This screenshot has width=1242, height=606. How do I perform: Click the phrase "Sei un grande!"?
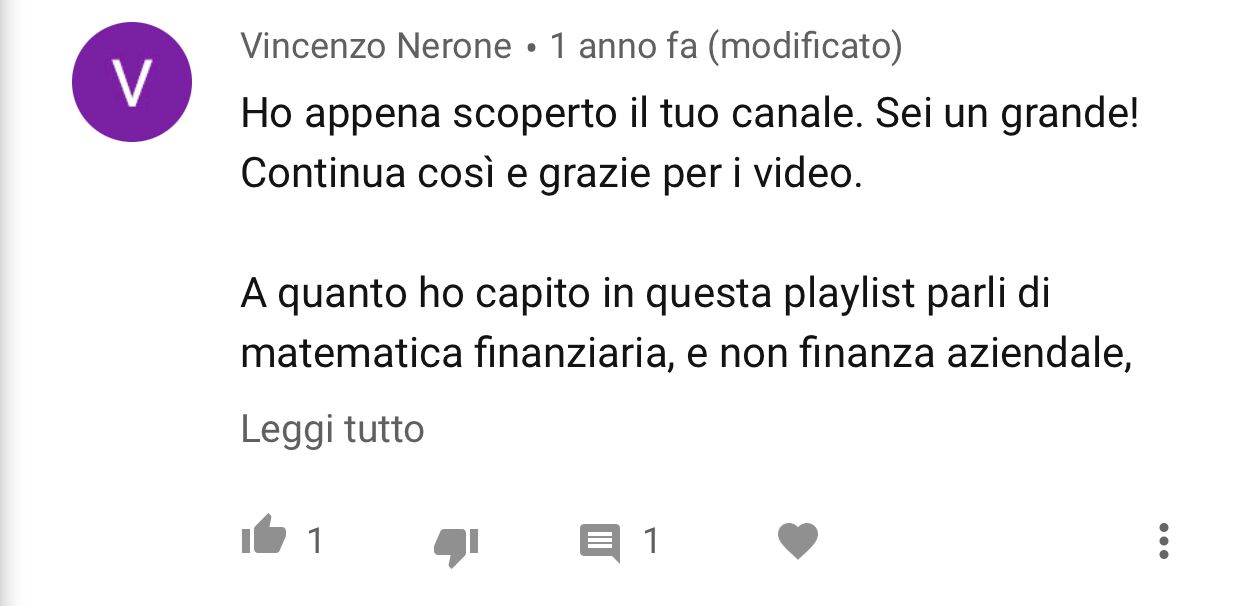coord(1008,117)
